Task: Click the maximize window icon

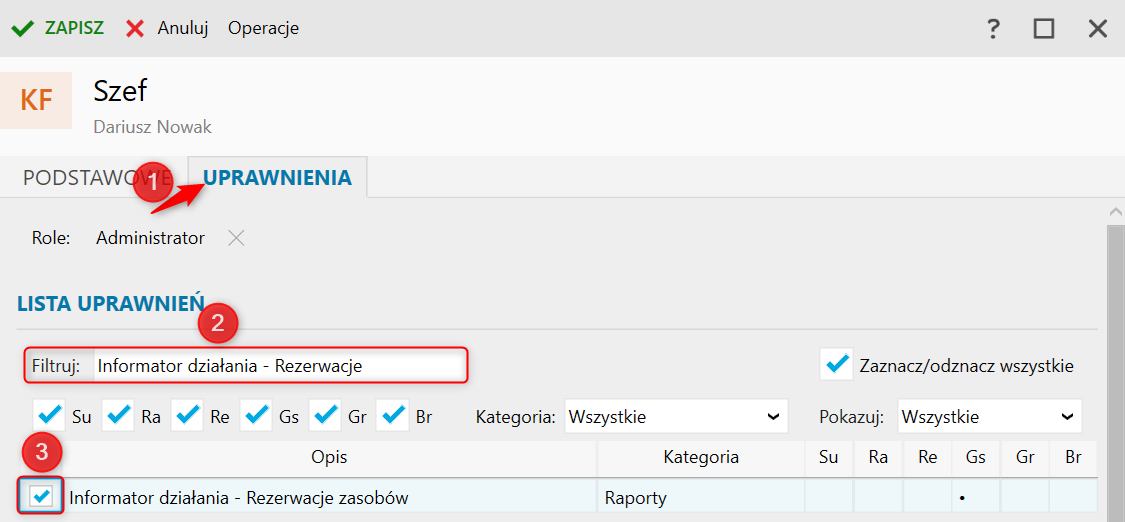Action: (x=1044, y=29)
